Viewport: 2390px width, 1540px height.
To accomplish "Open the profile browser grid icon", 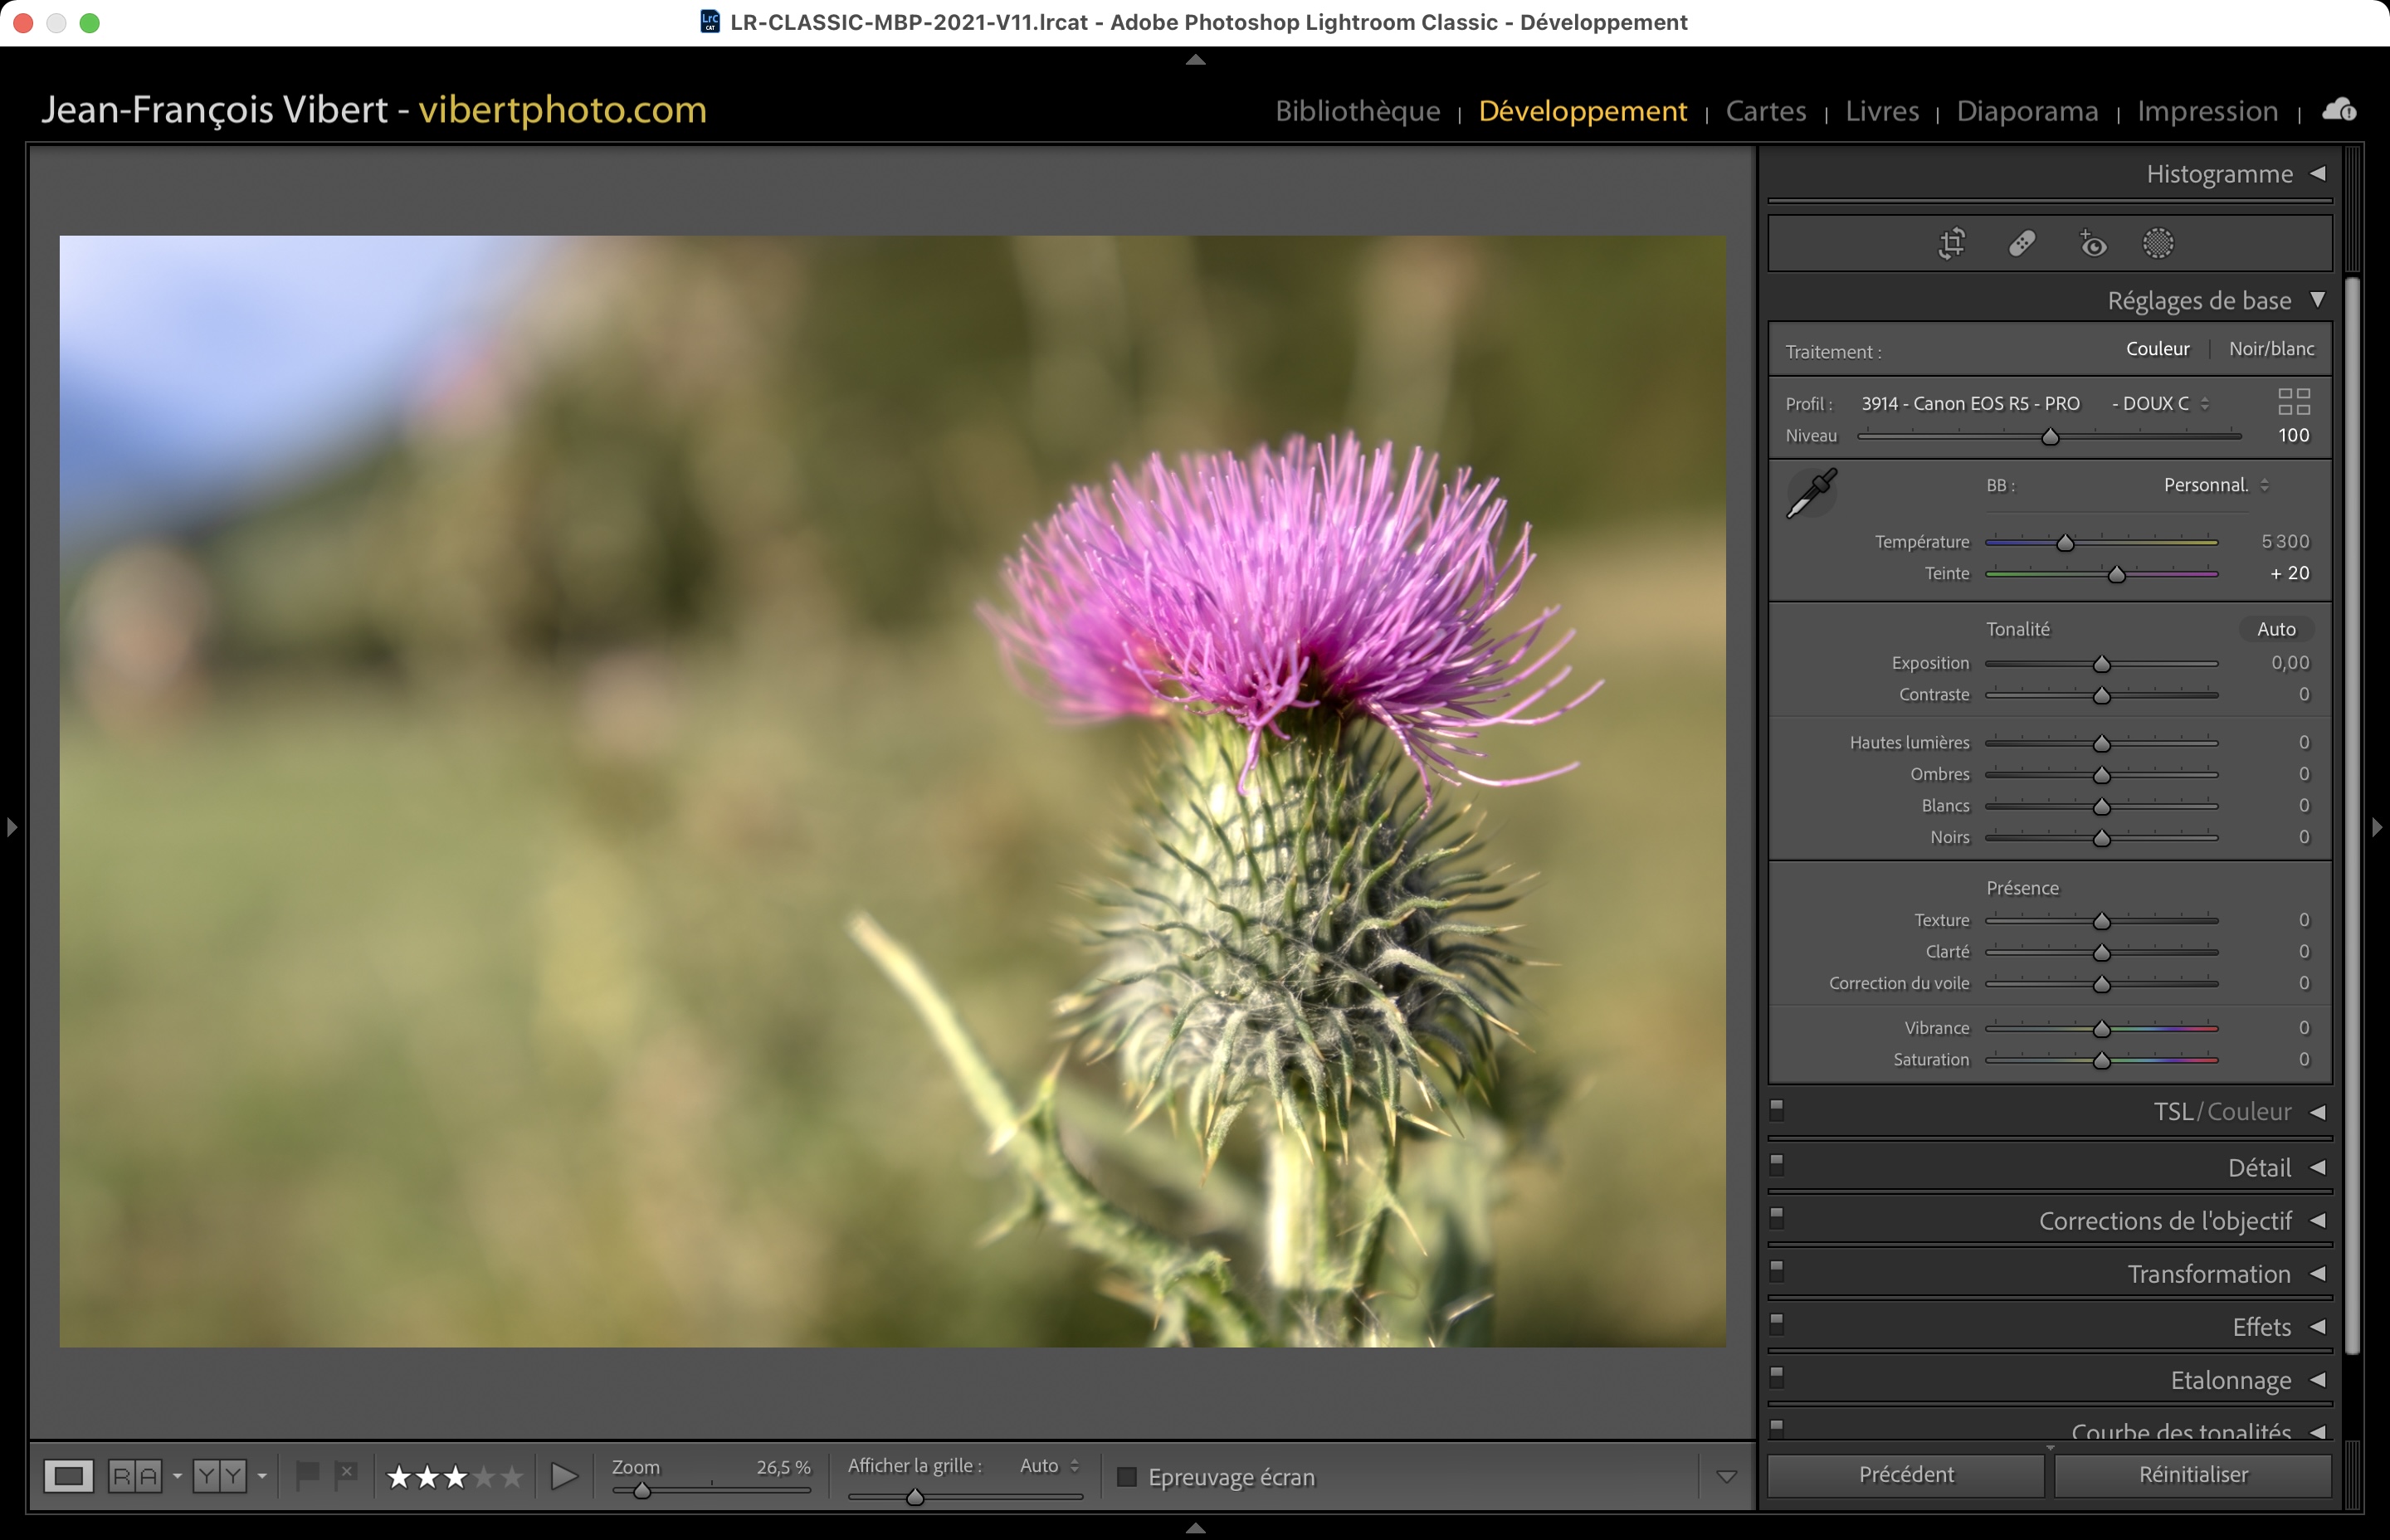I will [2293, 402].
